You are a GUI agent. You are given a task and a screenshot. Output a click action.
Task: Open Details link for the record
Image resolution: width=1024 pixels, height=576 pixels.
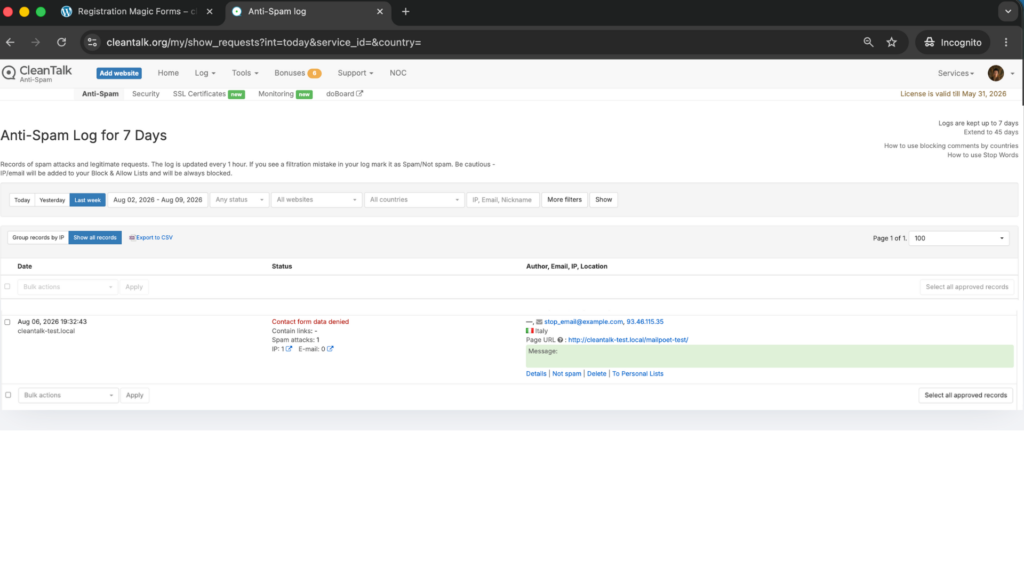[x=536, y=374]
